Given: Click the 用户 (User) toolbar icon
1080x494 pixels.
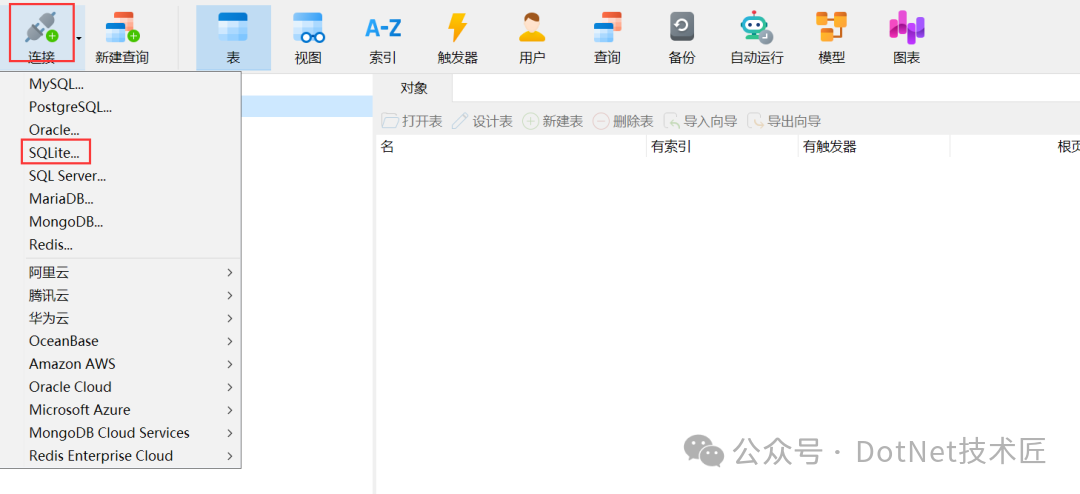Looking at the screenshot, I should point(532,38).
